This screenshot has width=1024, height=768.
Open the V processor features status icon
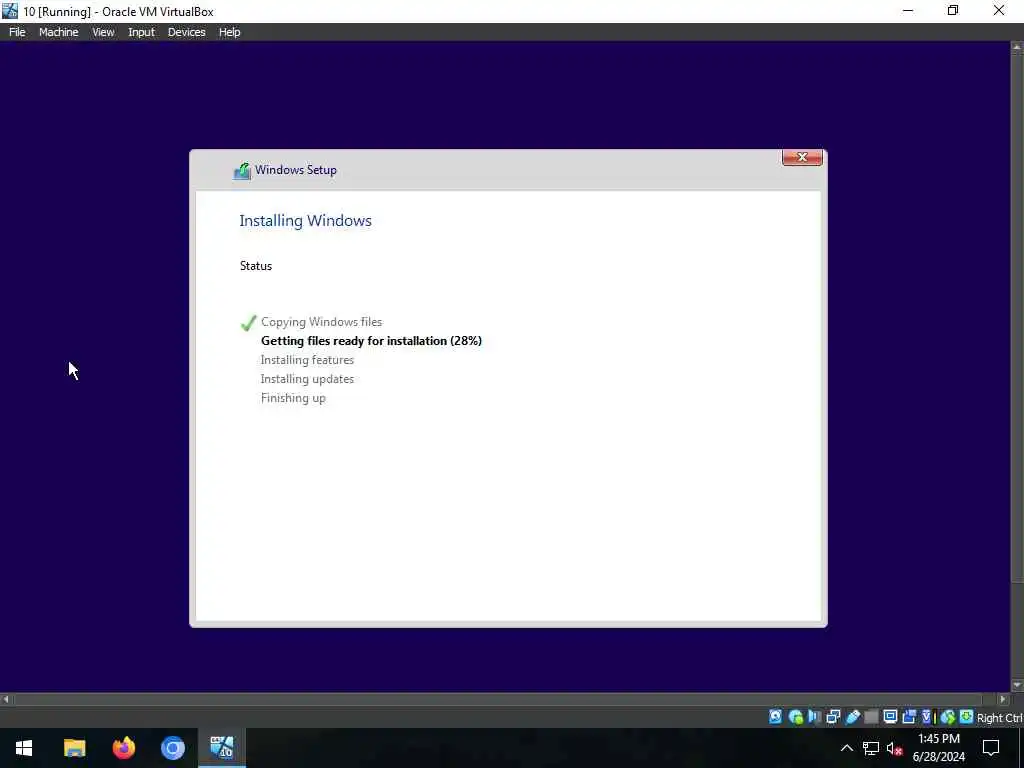[926, 717]
